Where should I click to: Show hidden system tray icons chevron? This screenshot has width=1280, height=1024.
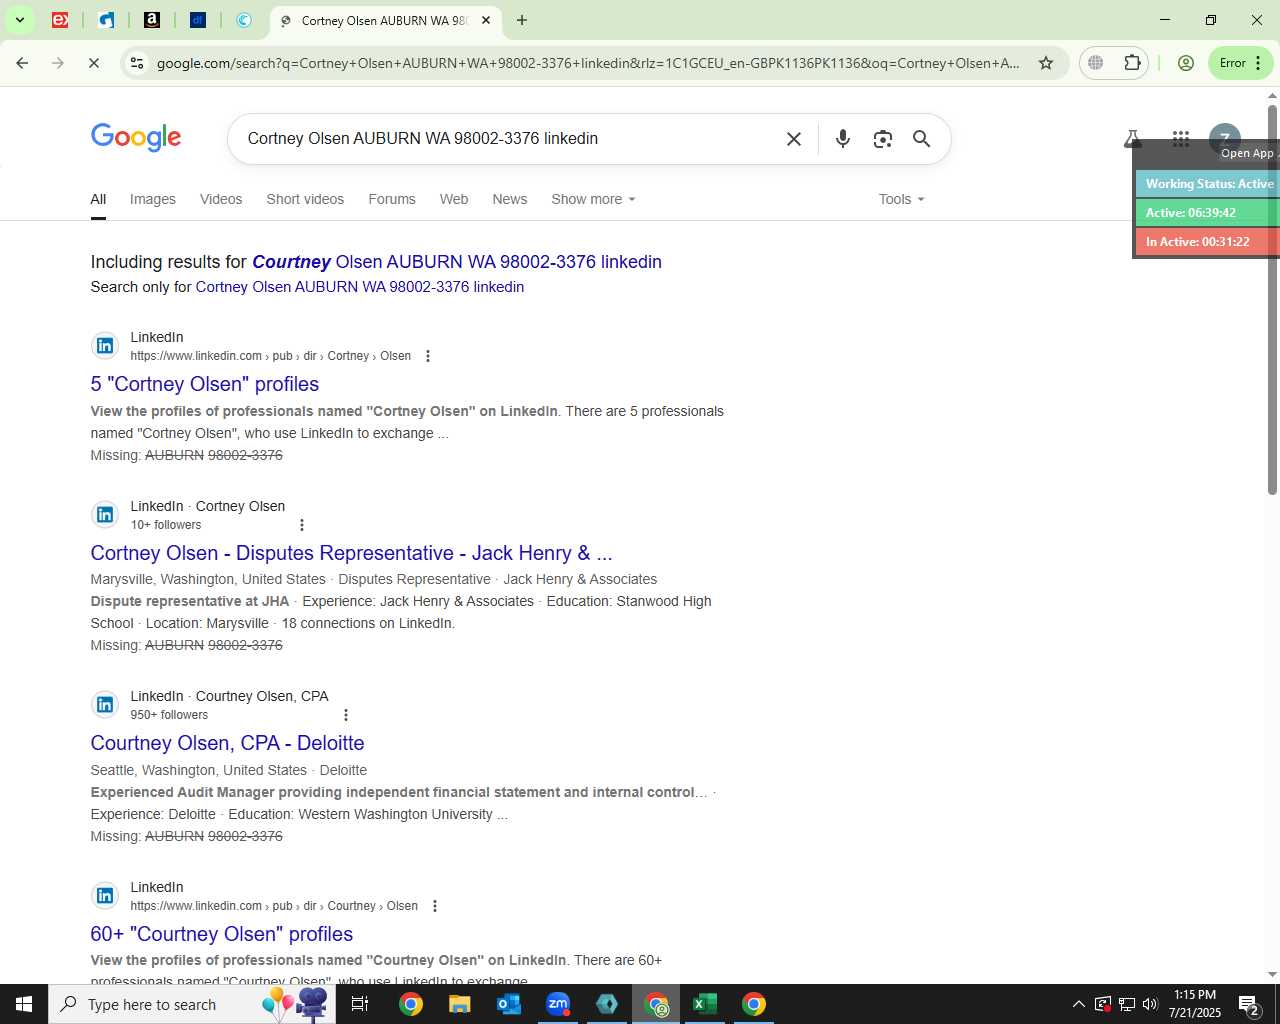tap(1078, 1004)
